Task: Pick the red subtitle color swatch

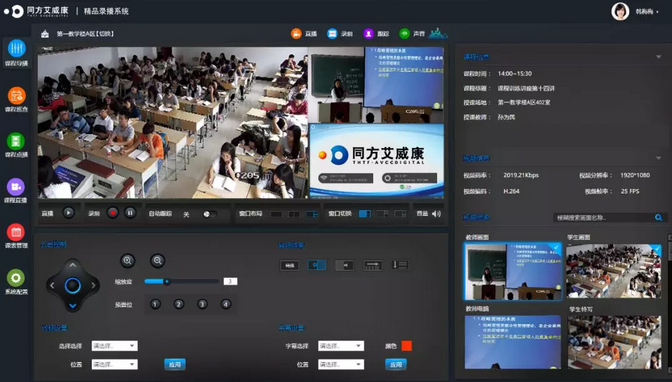Action: point(406,346)
